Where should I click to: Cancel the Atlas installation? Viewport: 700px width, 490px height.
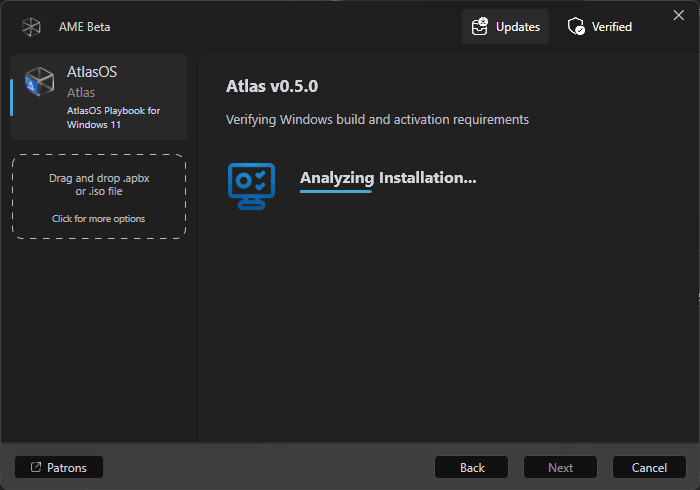tap(649, 467)
